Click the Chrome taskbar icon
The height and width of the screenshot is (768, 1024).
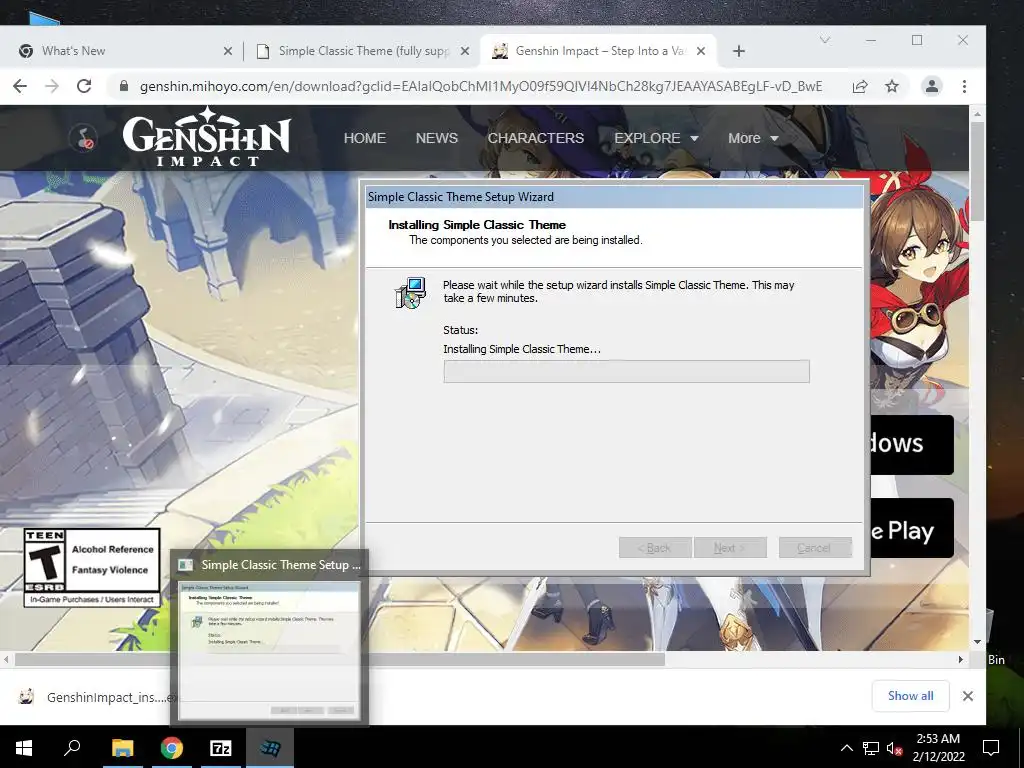[172, 748]
